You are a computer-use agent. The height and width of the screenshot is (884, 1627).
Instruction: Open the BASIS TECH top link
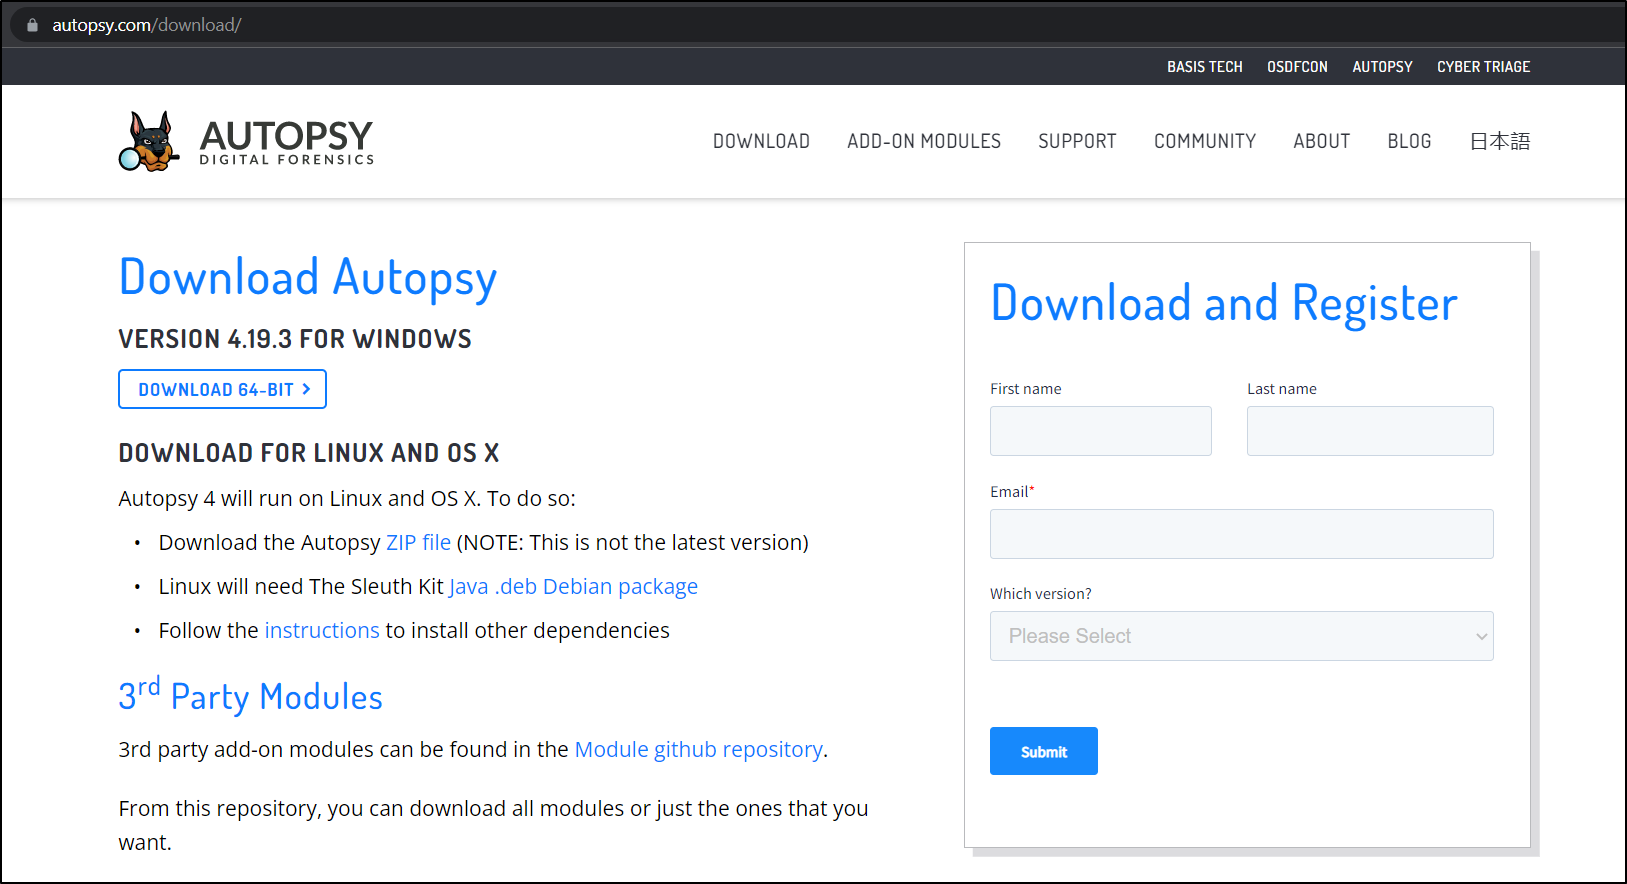tap(1204, 67)
